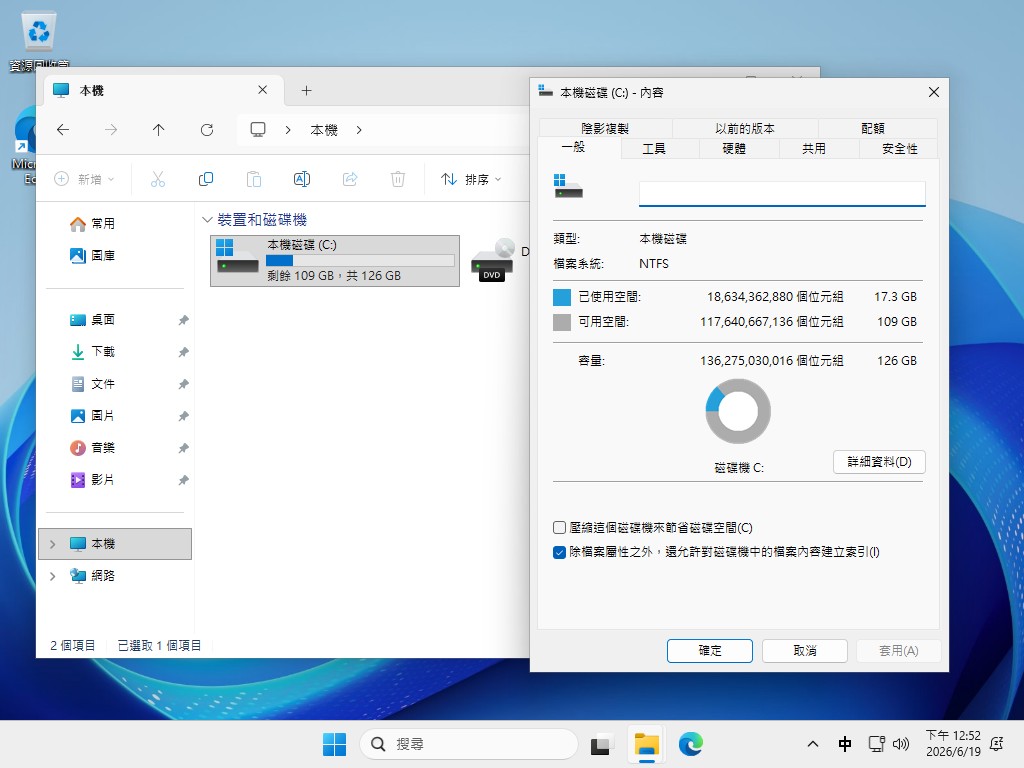Click the 詳細資料(D) button
The height and width of the screenshot is (768, 1024).
[879, 462]
